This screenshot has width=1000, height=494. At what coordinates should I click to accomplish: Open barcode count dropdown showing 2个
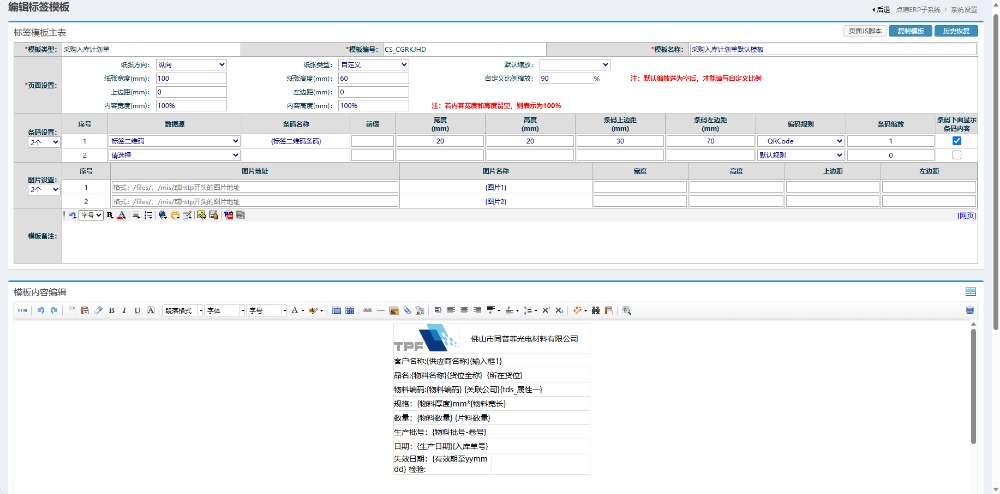click(x=44, y=142)
